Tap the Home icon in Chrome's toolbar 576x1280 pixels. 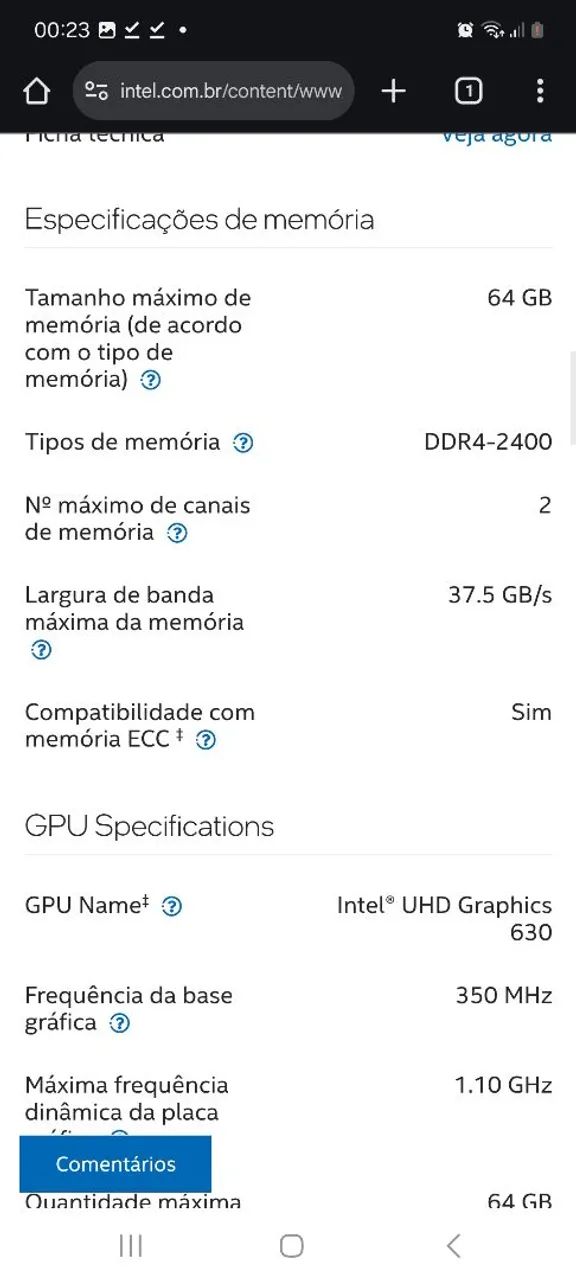coord(37,90)
